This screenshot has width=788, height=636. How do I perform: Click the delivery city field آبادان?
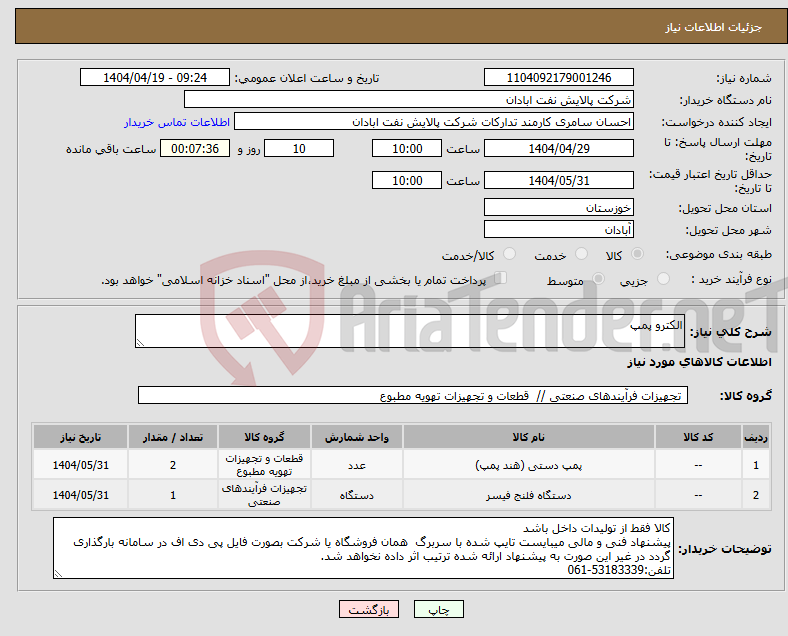pos(559,230)
